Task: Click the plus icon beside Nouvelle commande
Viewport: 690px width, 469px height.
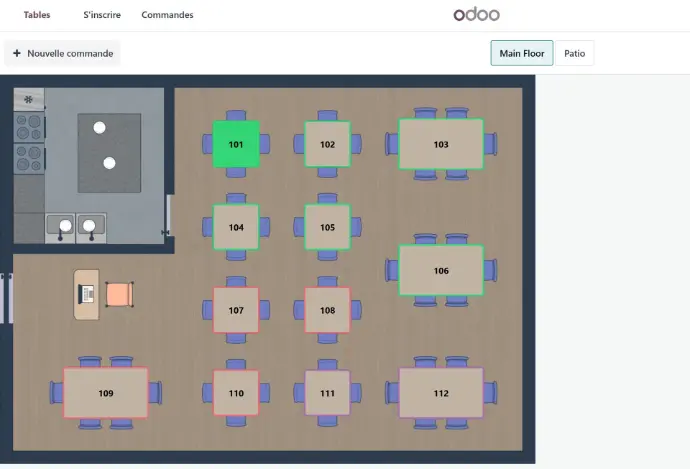Action: [x=17, y=53]
